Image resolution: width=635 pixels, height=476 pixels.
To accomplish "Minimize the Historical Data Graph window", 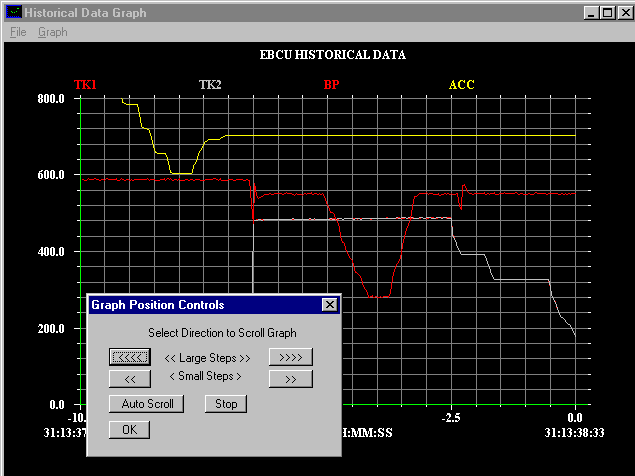I will pos(592,12).
